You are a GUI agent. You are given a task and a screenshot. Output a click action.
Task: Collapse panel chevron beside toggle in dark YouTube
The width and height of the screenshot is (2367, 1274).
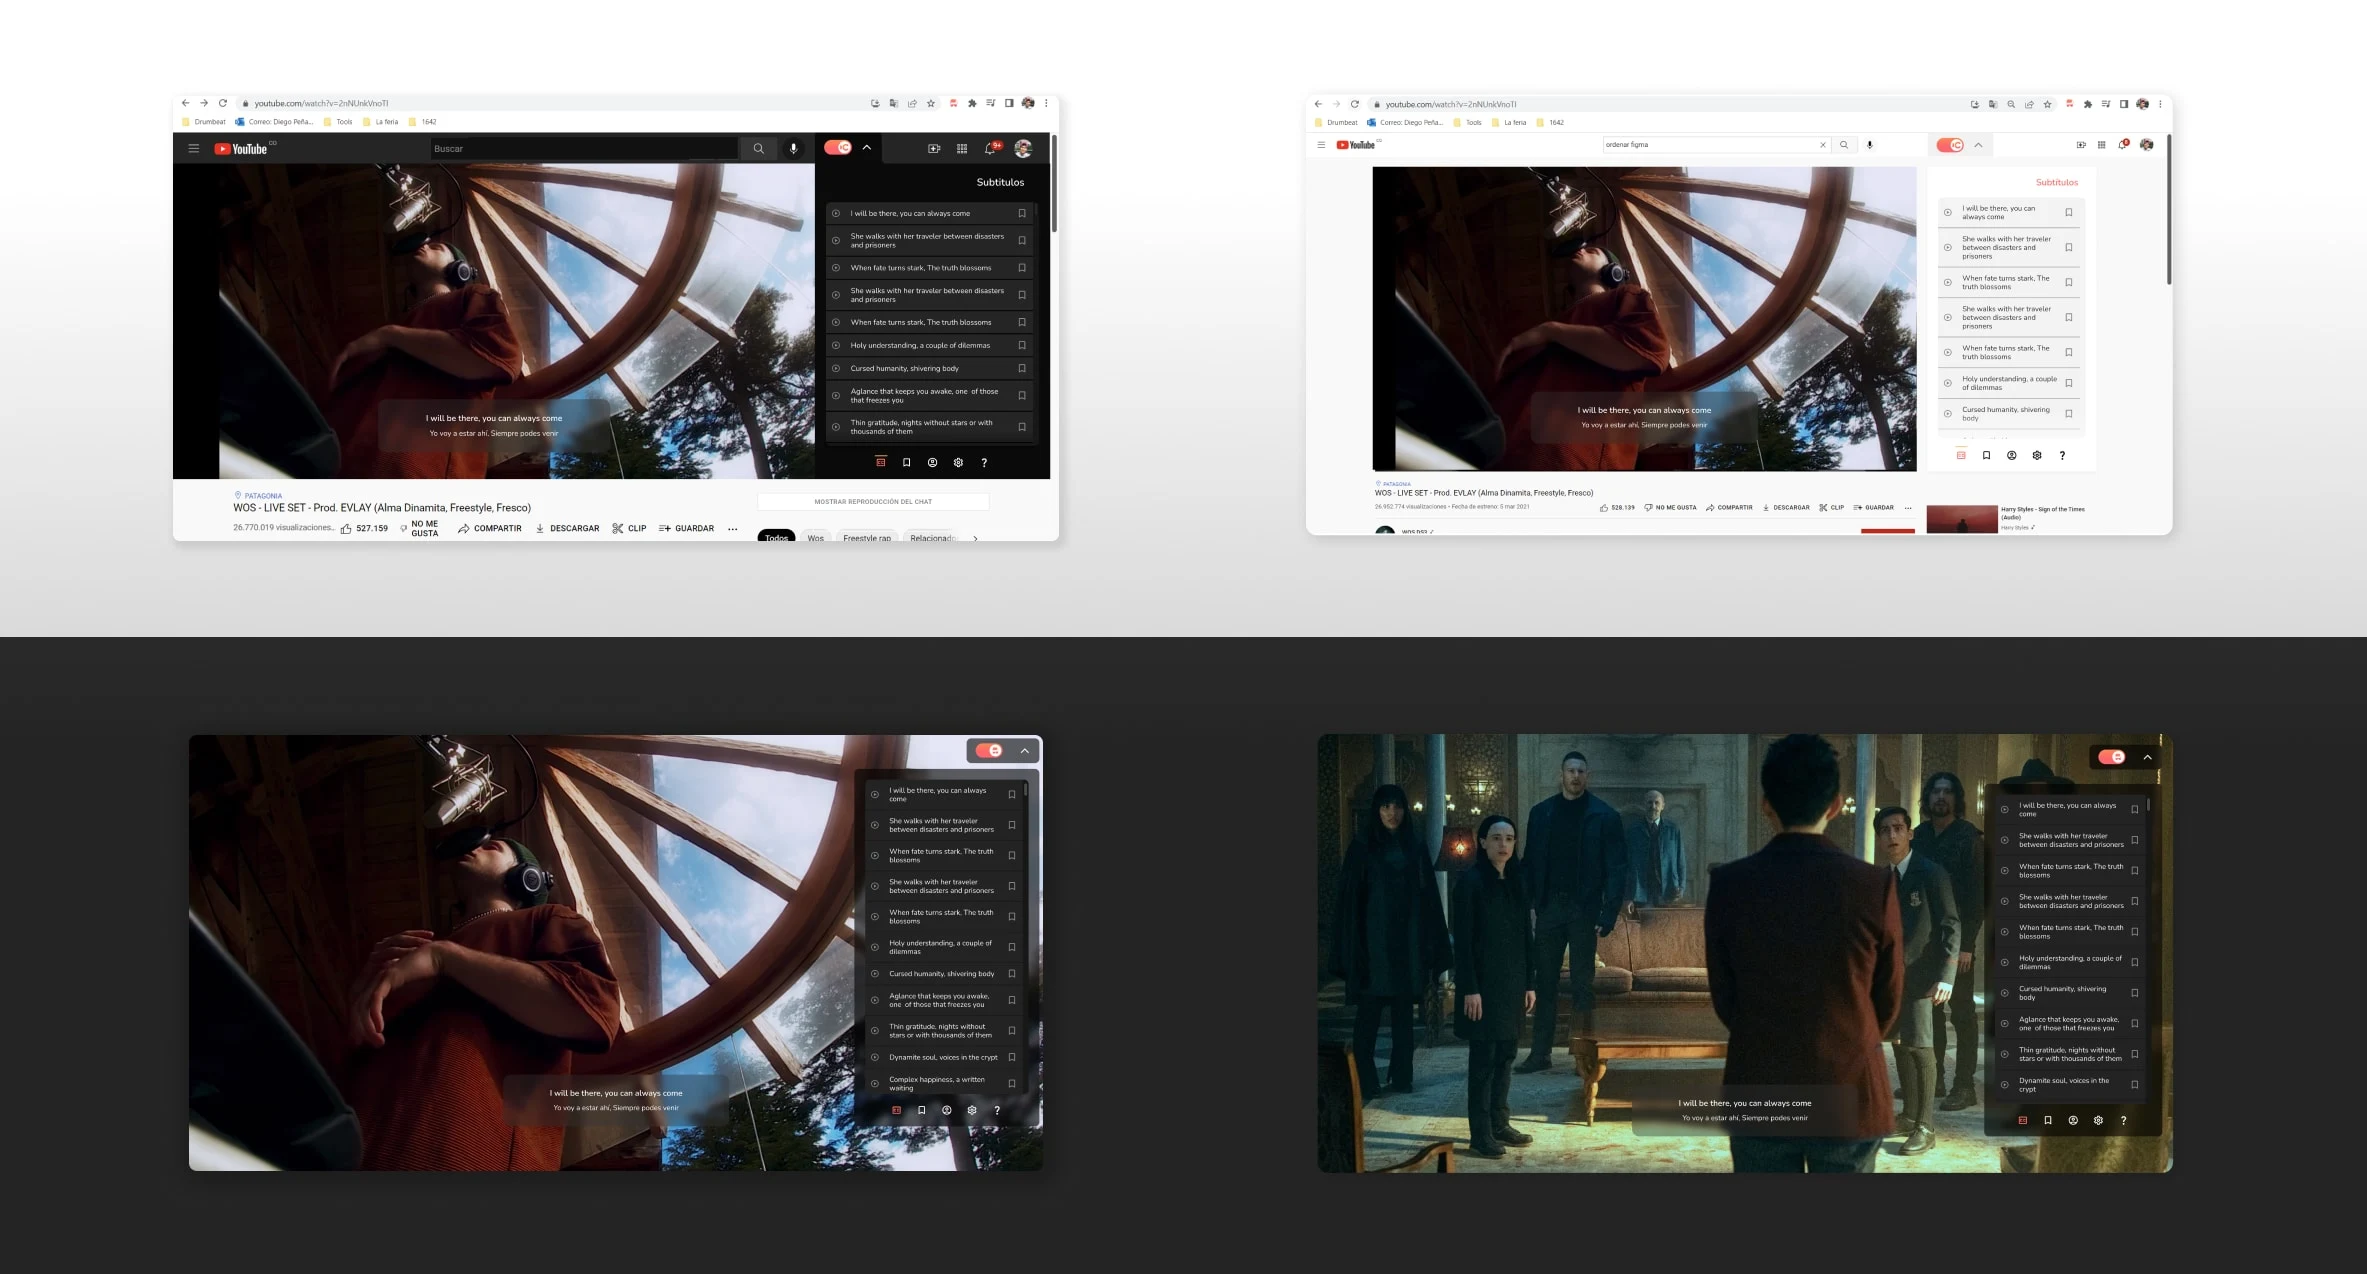point(867,148)
